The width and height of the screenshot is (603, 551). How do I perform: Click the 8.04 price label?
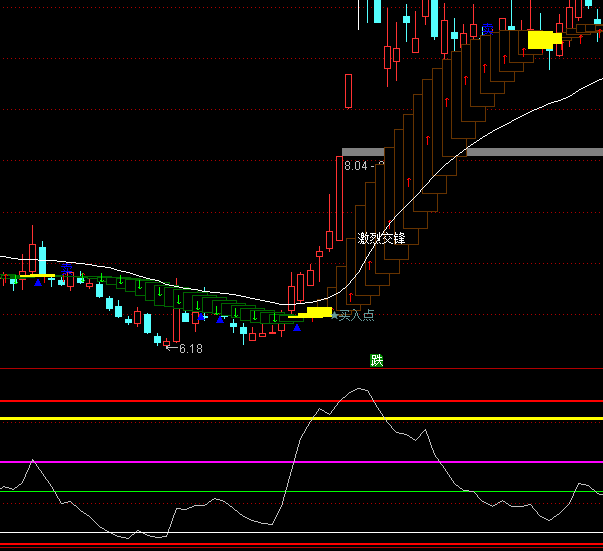358,166
